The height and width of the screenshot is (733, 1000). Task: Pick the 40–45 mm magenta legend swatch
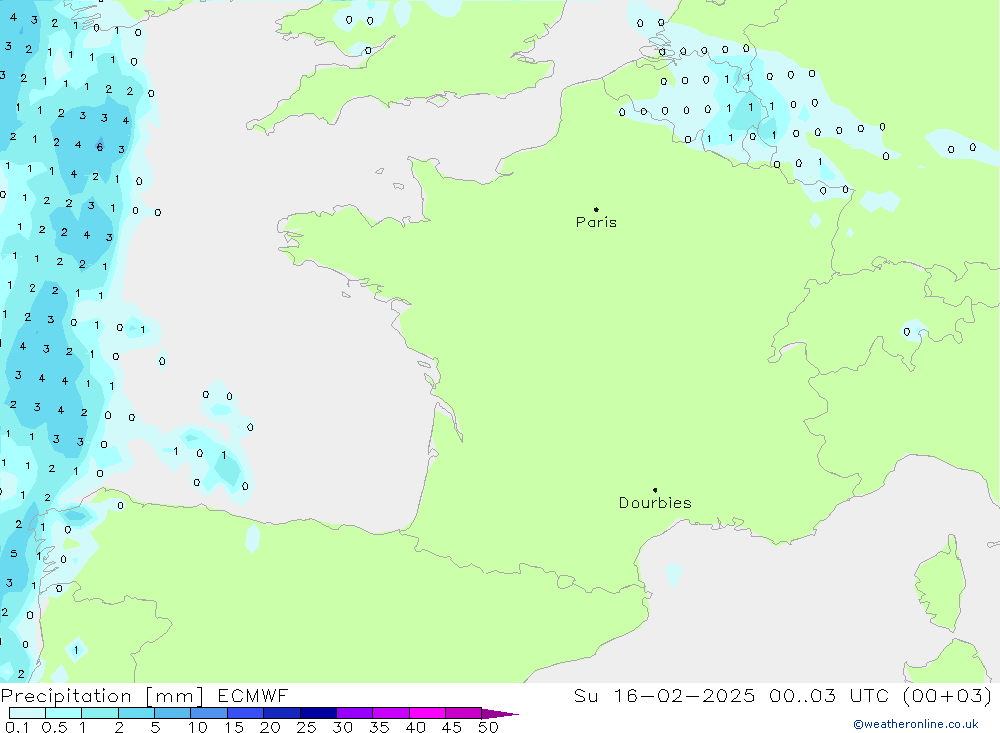427,713
